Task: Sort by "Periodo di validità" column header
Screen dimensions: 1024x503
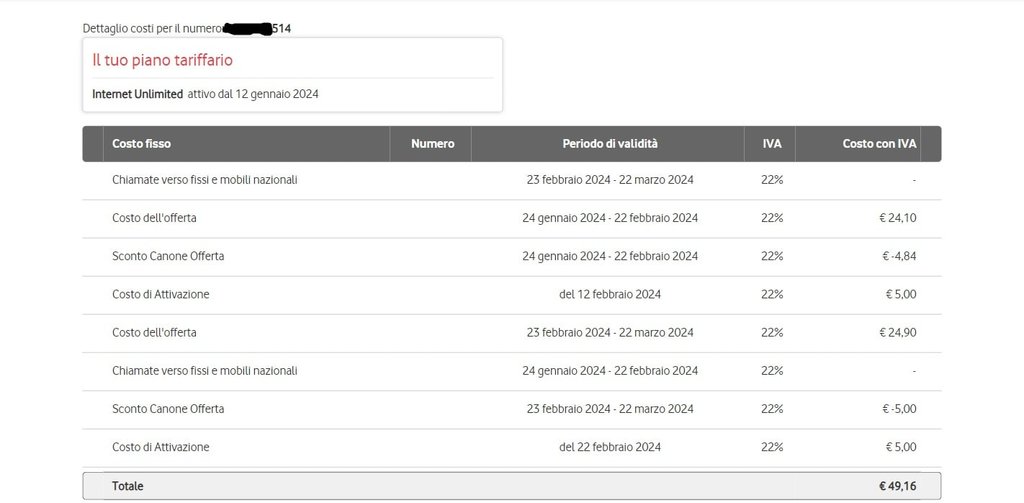Action: [609, 144]
